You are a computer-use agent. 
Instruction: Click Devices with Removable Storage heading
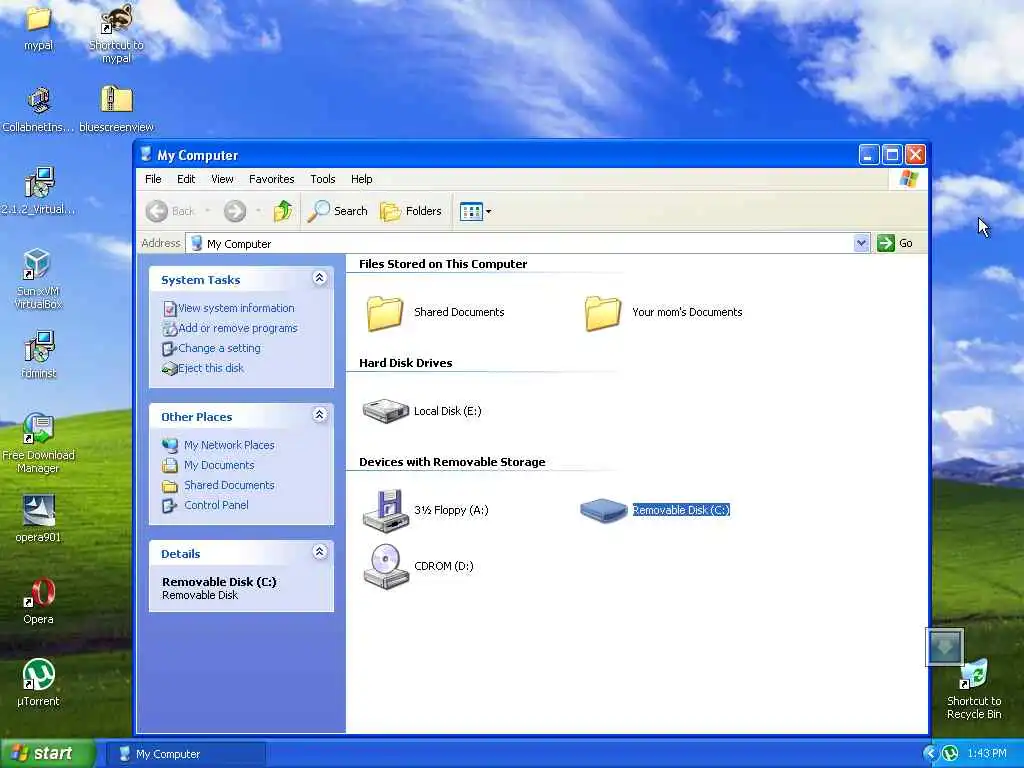coord(452,462)
